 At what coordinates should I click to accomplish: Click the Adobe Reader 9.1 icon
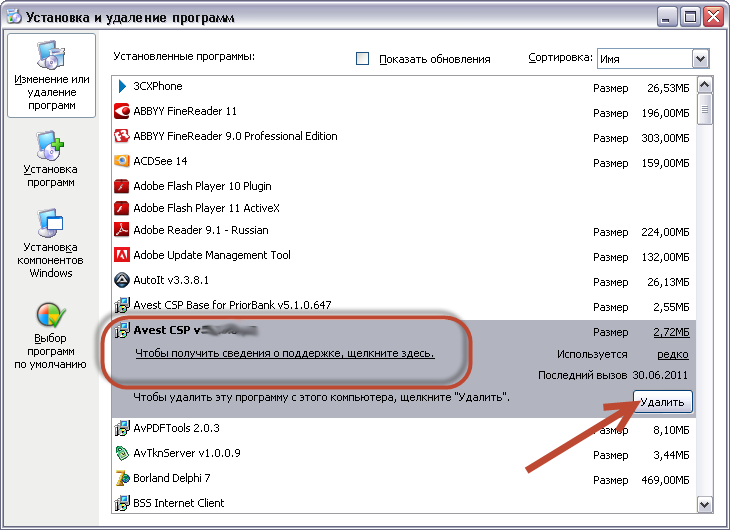pyautogui.click(x=122, y=232)
